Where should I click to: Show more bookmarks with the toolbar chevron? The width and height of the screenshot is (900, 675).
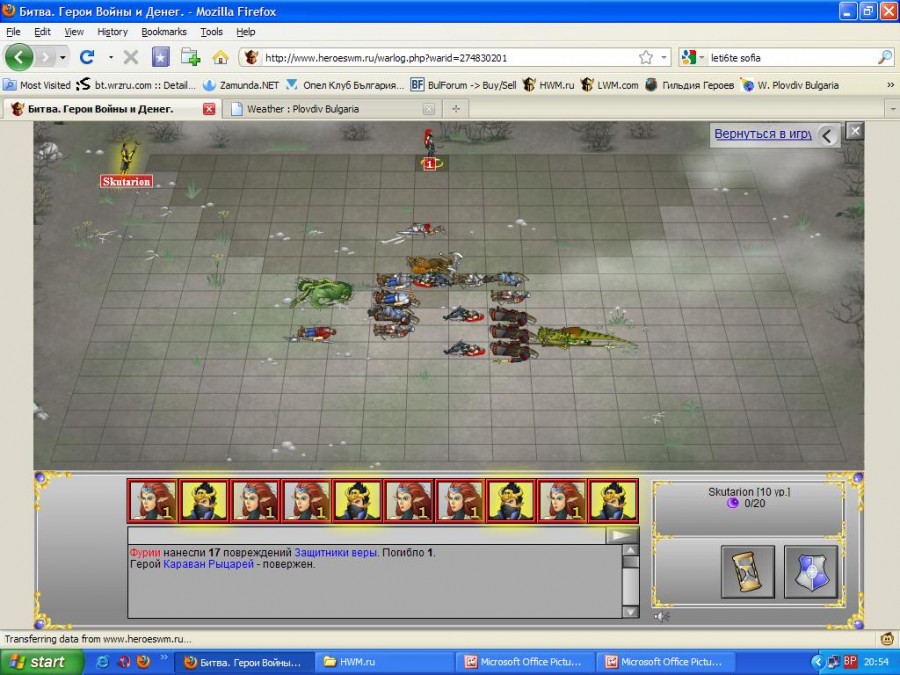(x=890, y=85)
